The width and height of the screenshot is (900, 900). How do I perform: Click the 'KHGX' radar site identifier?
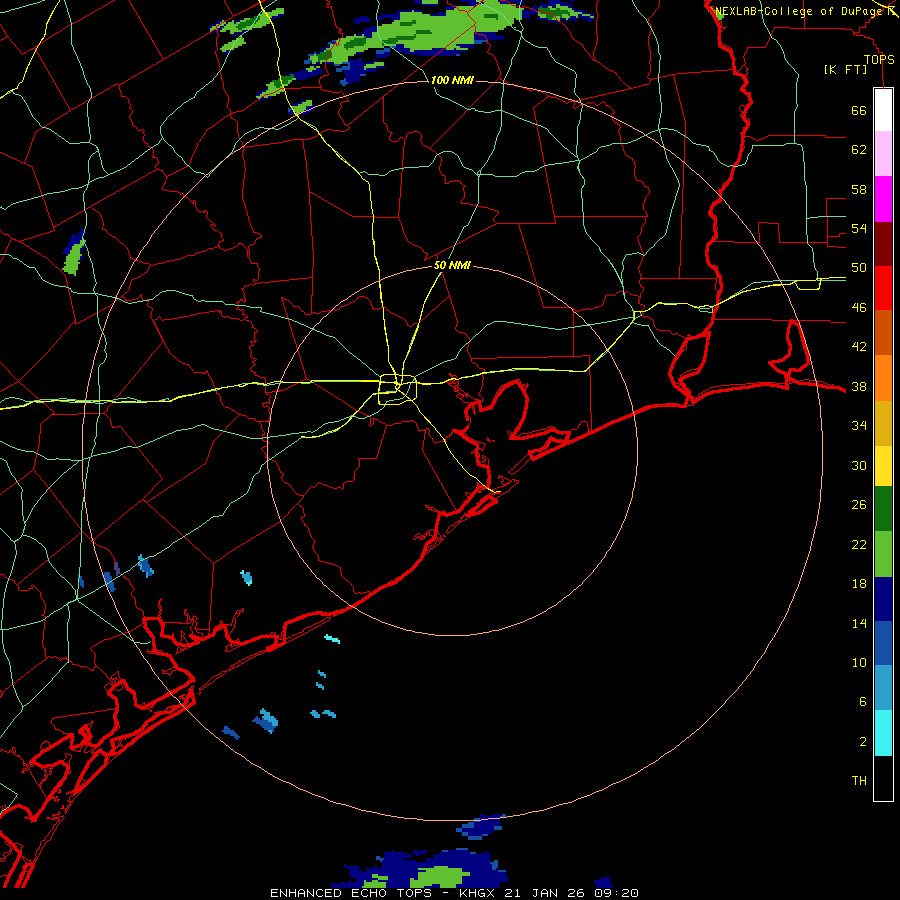point(479,893)
